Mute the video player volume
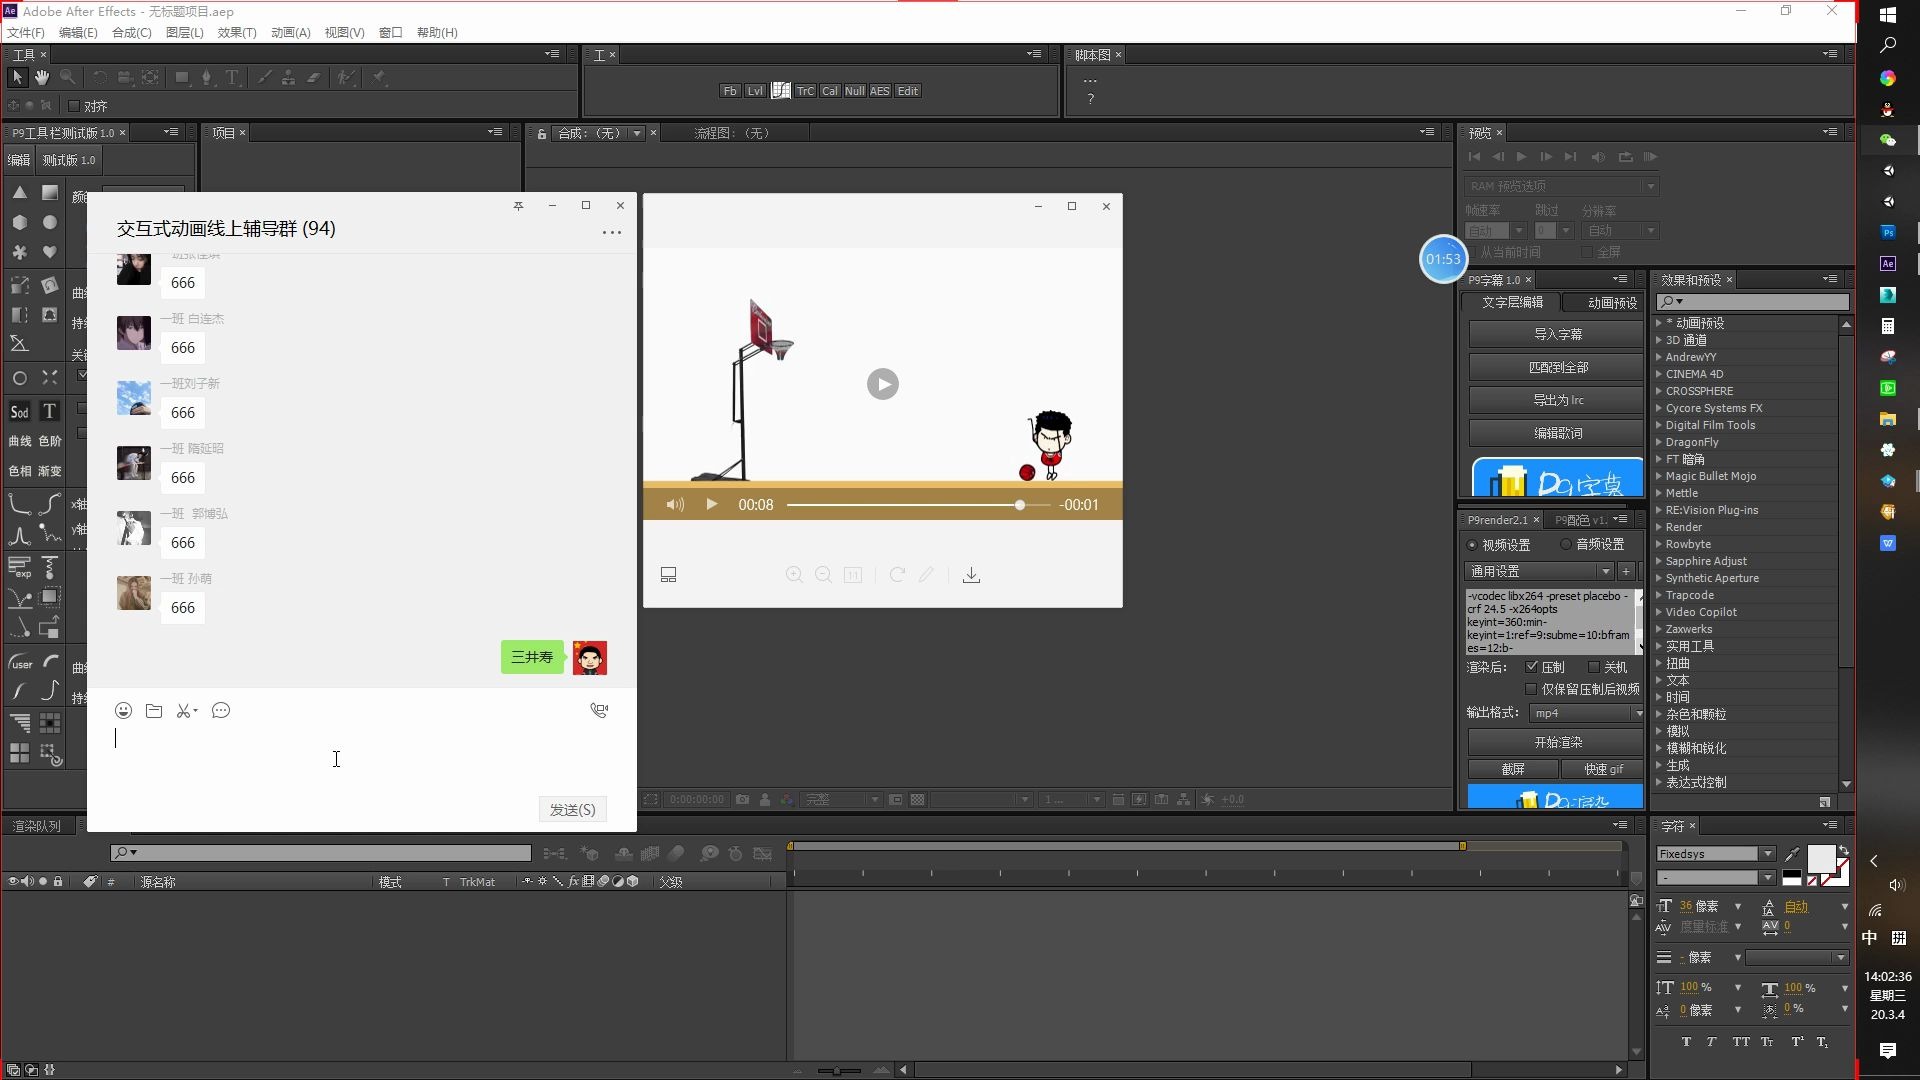 [675, 505]
